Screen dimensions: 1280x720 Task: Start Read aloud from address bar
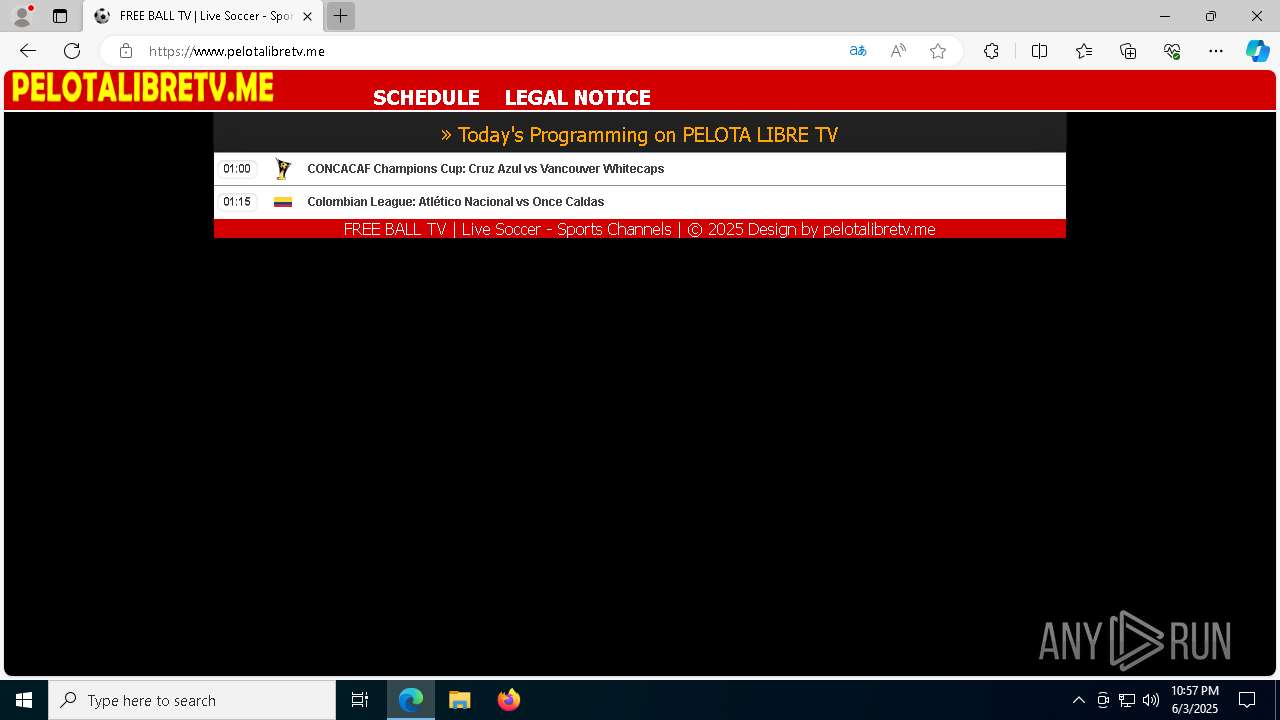(898, 51)
